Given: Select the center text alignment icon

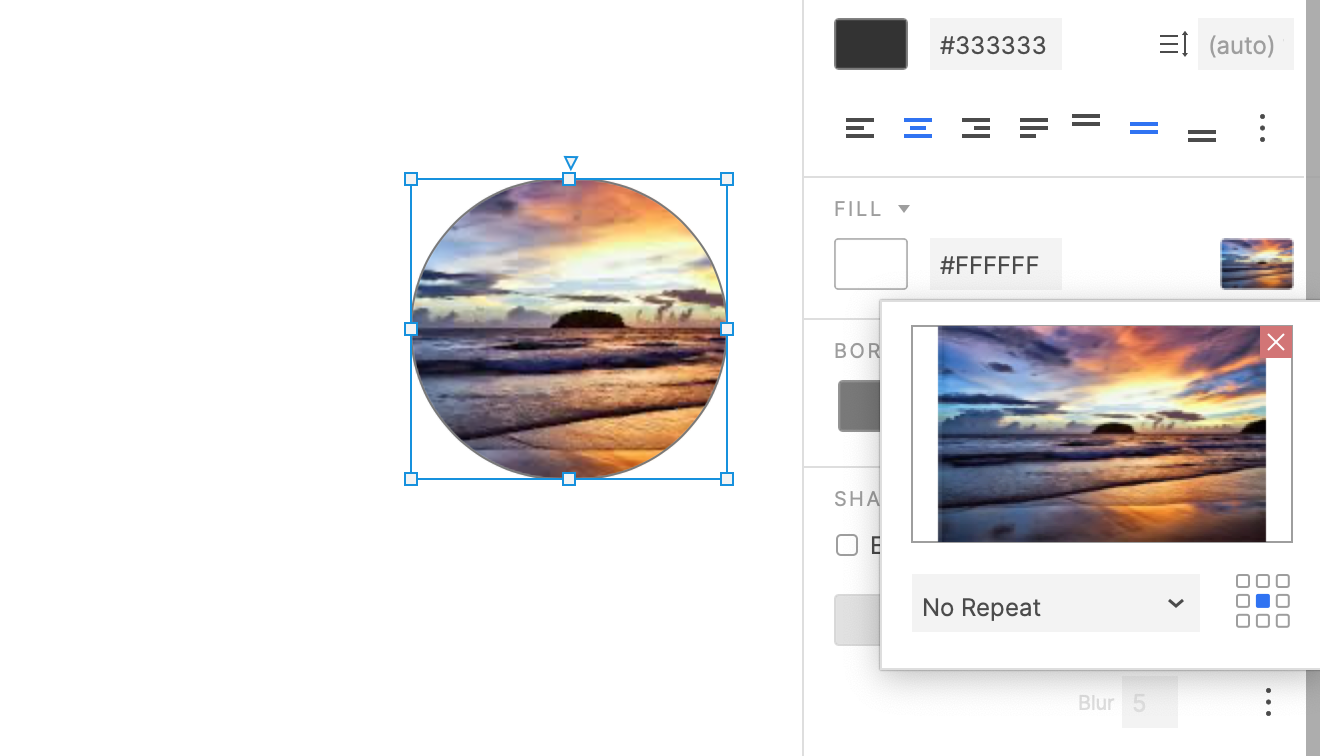Looking at the screenshot, I should pyautogui.click(x=918, y=128).
